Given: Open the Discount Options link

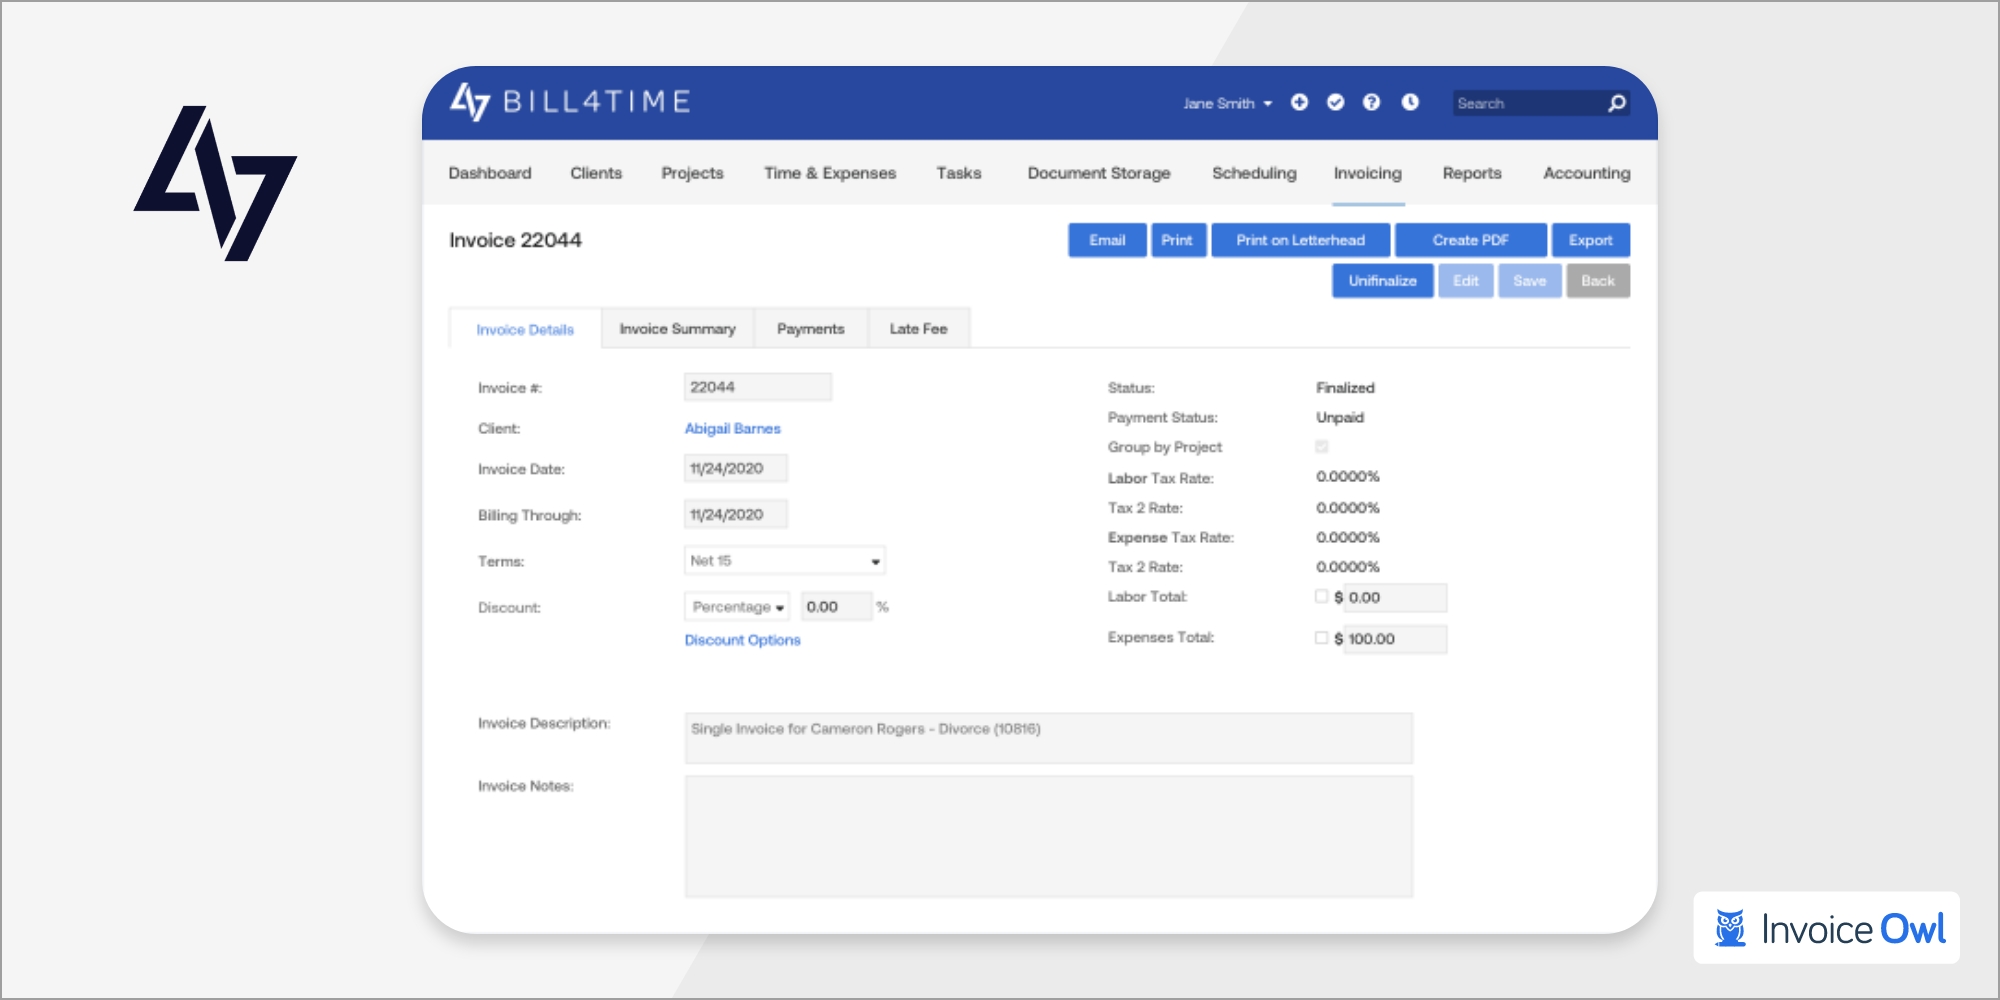Looking at the screenshot, I should (742, 640).
